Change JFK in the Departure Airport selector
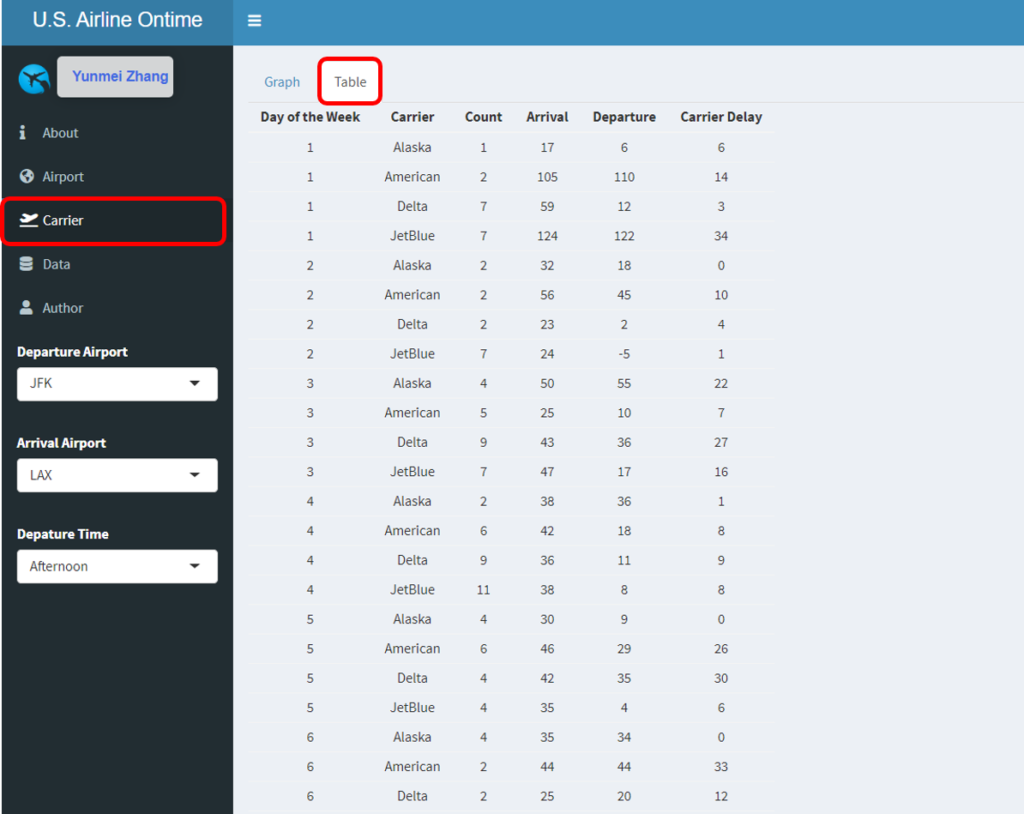Screen dimensions: 1024x814 (x=116, y=384)
